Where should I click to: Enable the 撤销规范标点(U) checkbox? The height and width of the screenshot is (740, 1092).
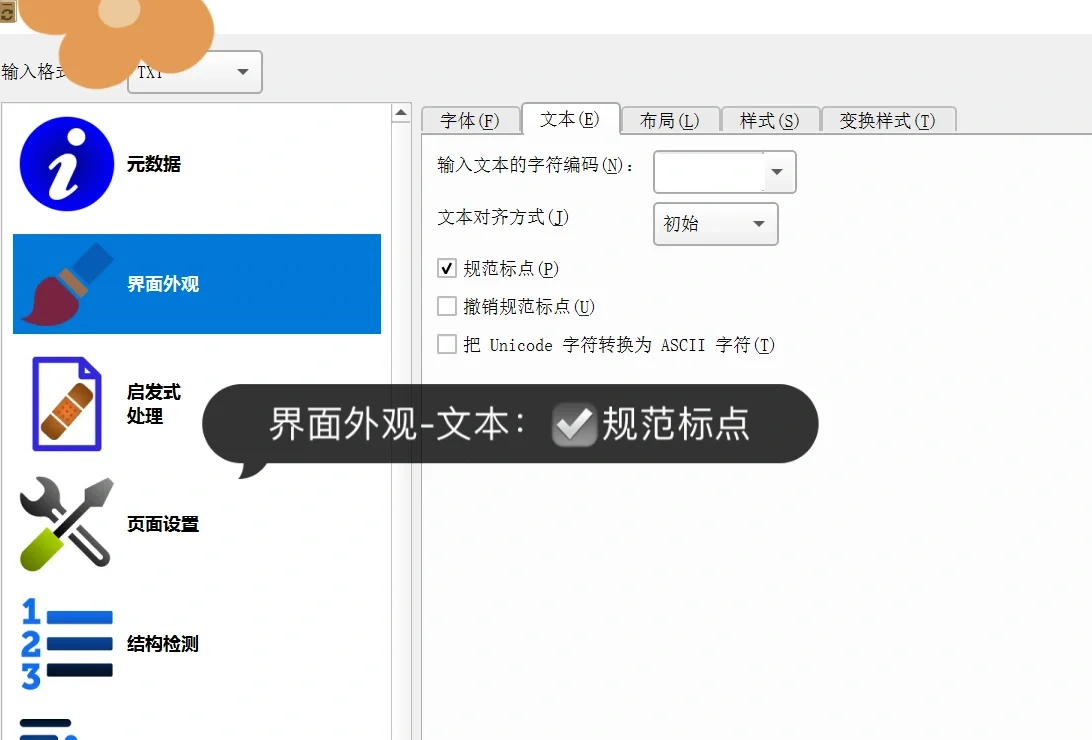coord(446,306)
